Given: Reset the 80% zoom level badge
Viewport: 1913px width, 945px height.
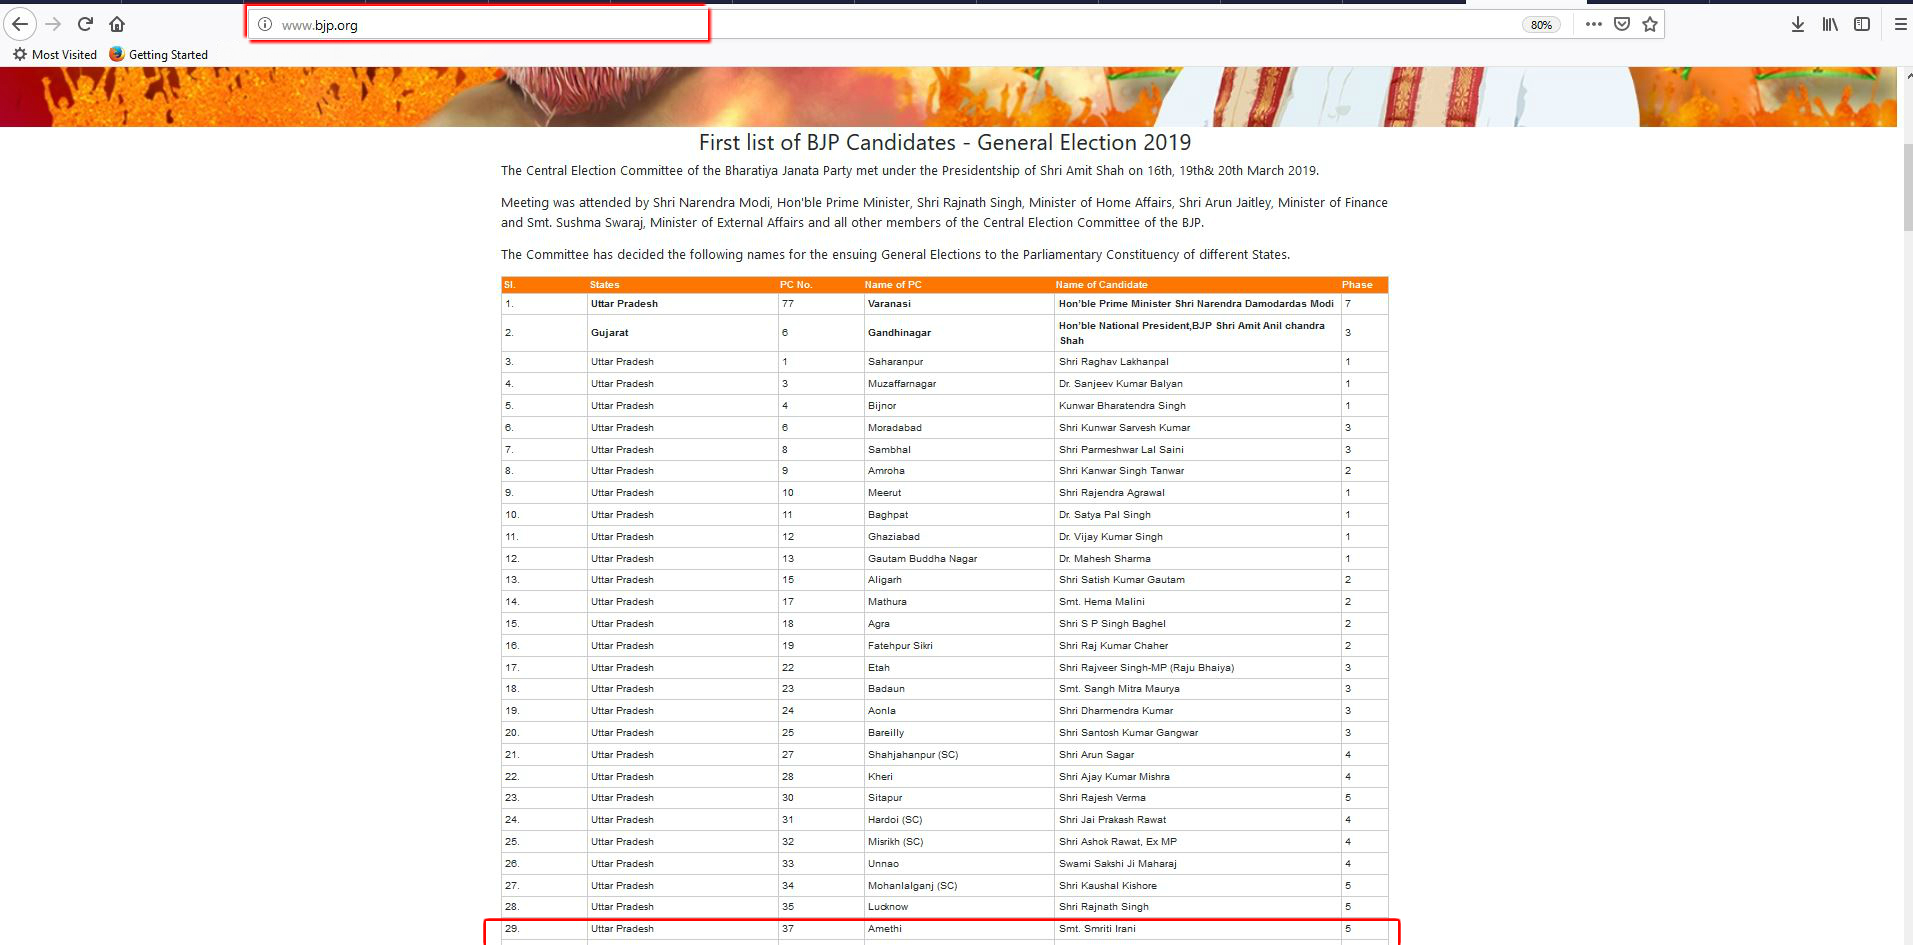Looking at the screenshot, I should click(x=1541, y=25).
